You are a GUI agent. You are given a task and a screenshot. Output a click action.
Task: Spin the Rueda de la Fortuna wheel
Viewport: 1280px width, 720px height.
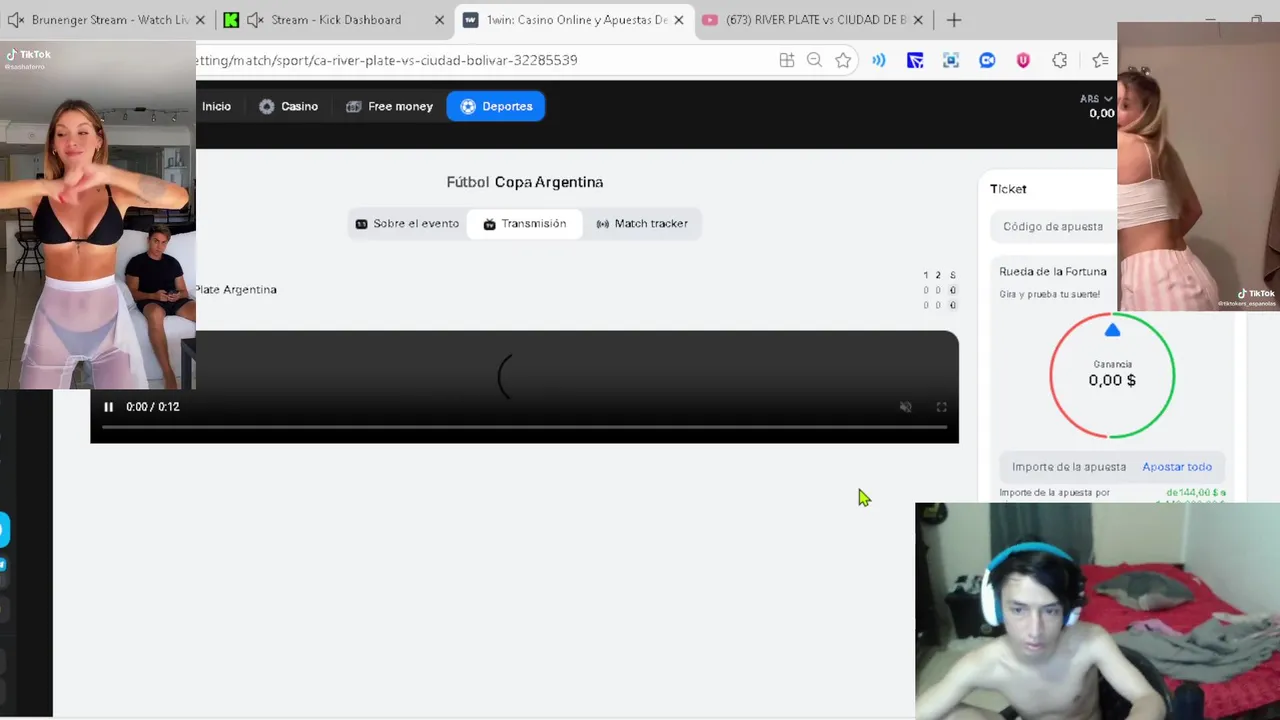1112,376
